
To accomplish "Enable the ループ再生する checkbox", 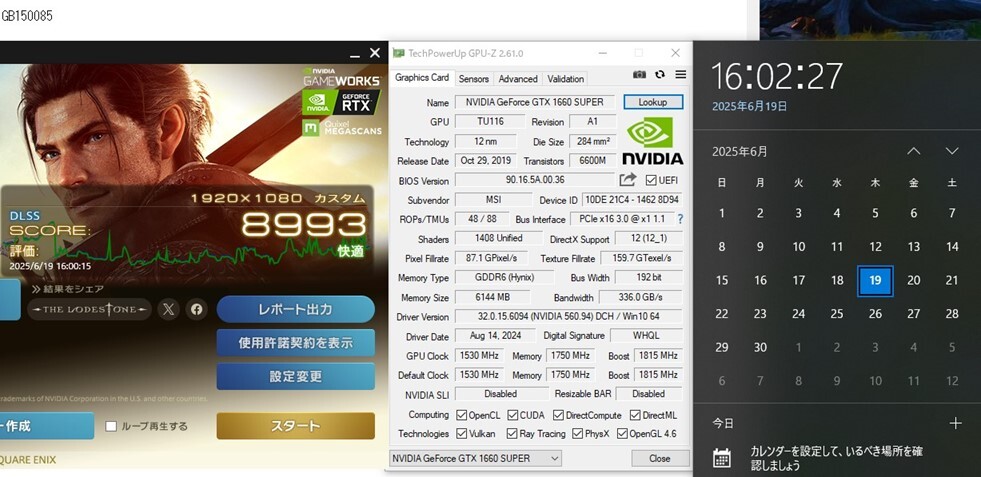I will [111, 426].
